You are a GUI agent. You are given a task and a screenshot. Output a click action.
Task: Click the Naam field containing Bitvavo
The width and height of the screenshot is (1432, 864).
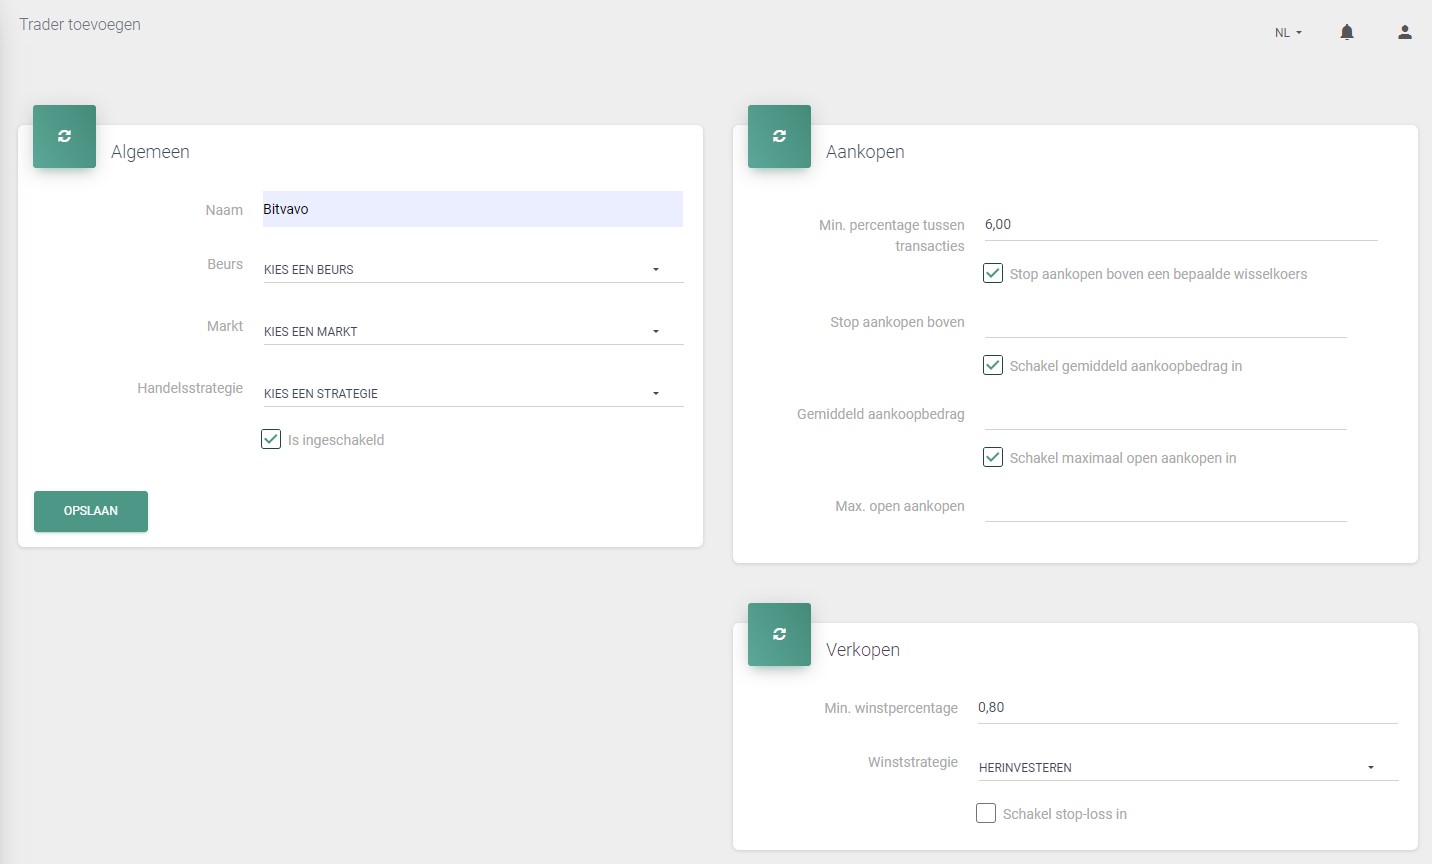point(472,209)
